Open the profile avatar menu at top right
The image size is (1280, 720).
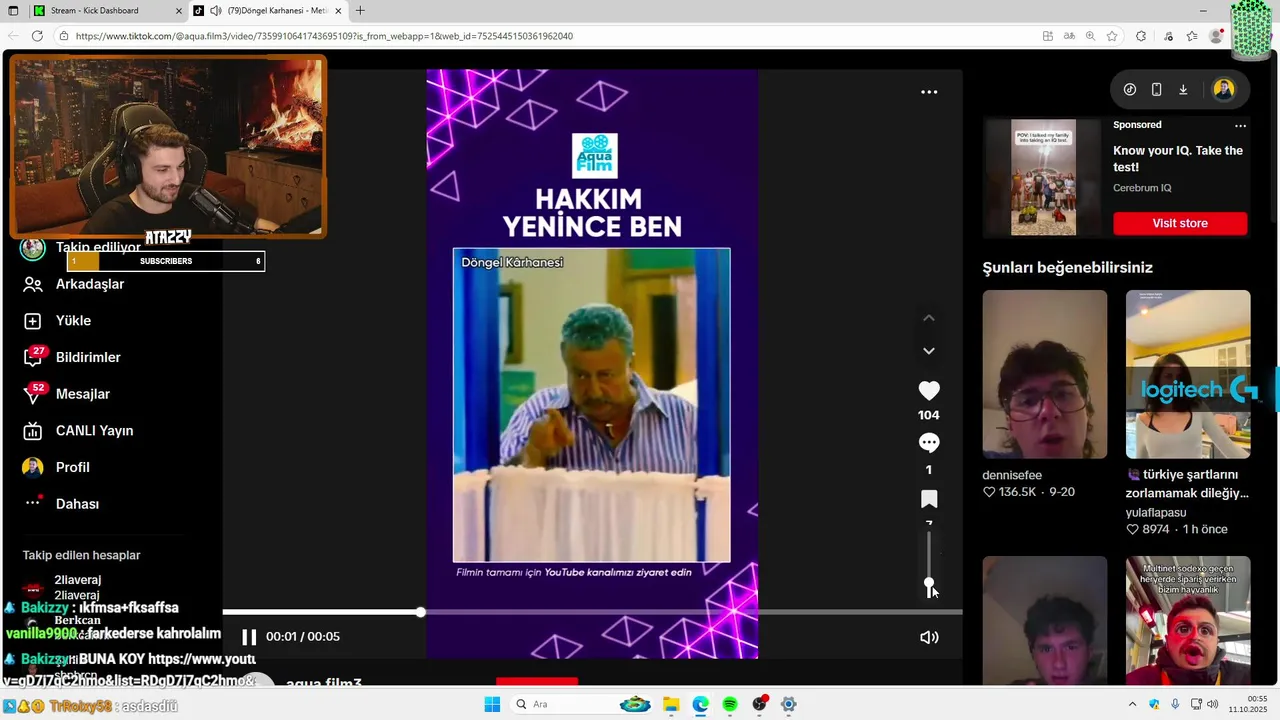[x=1224, y=89]
